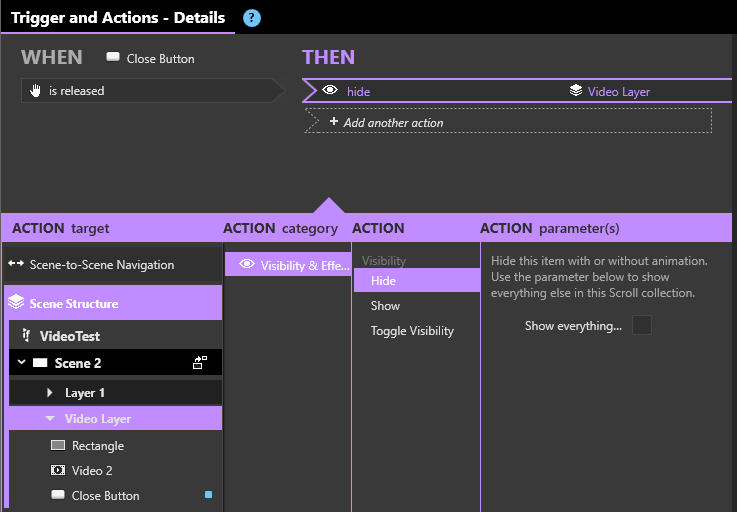Open the blue help question mark icon

(251, 18)
